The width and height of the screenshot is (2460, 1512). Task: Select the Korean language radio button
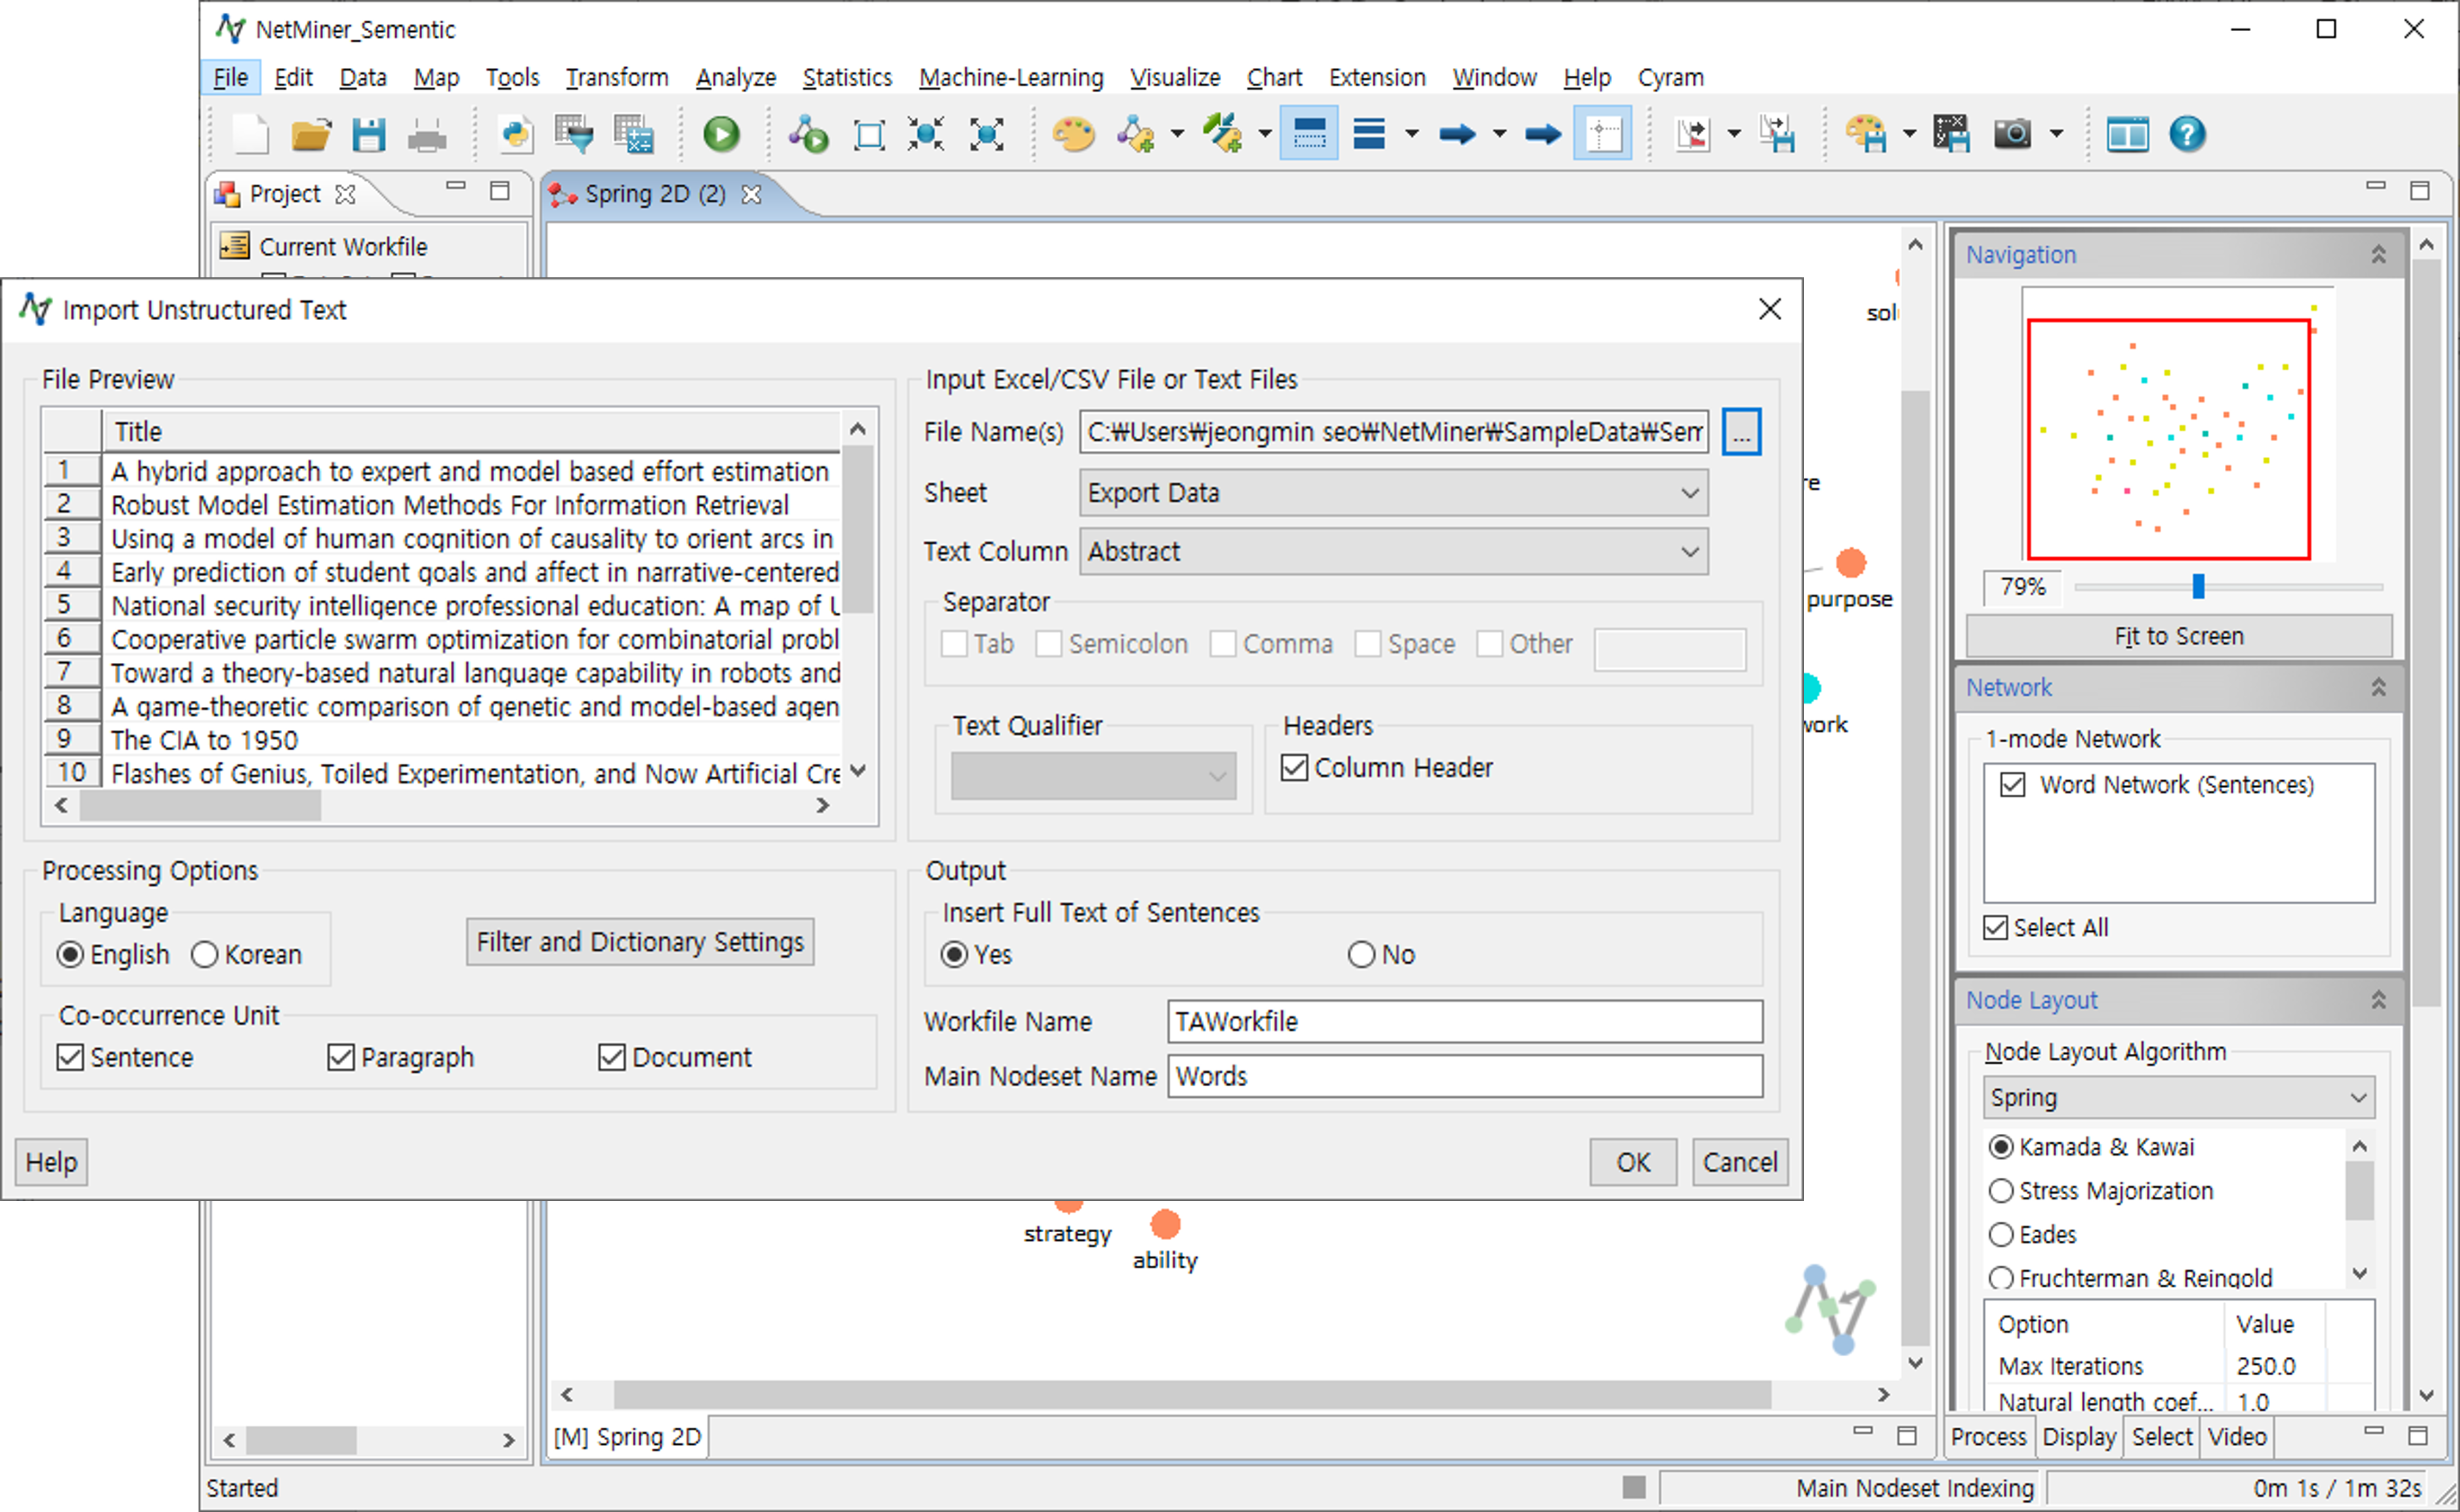204,955
